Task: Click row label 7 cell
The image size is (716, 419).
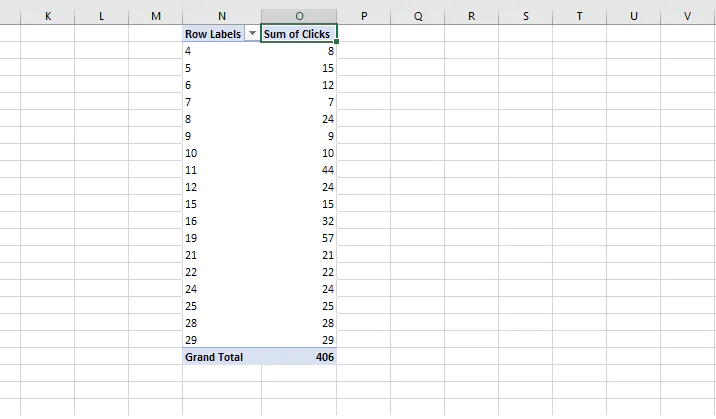Action: (222, 102)
